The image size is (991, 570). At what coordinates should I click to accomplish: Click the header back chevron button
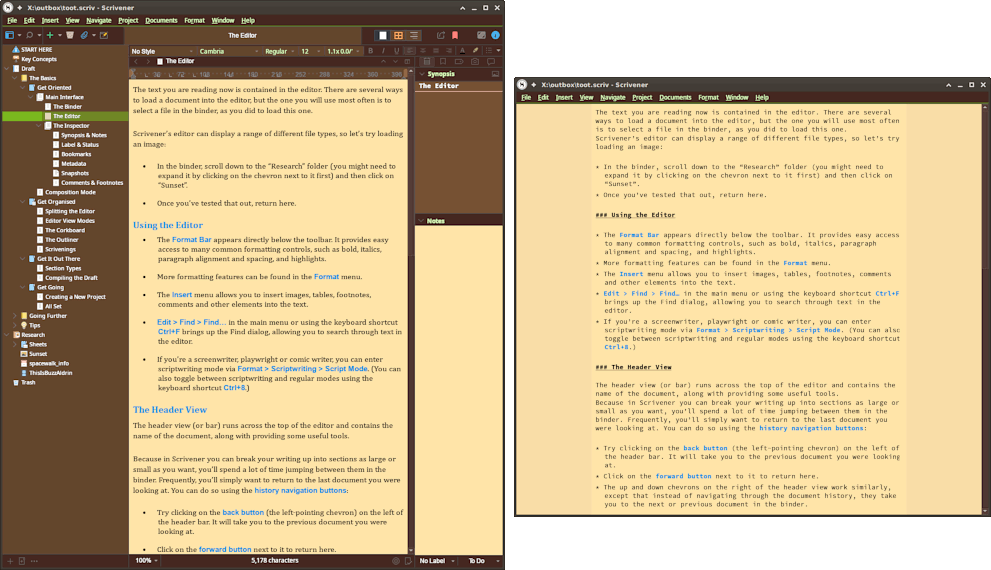(x=136, y=61)
